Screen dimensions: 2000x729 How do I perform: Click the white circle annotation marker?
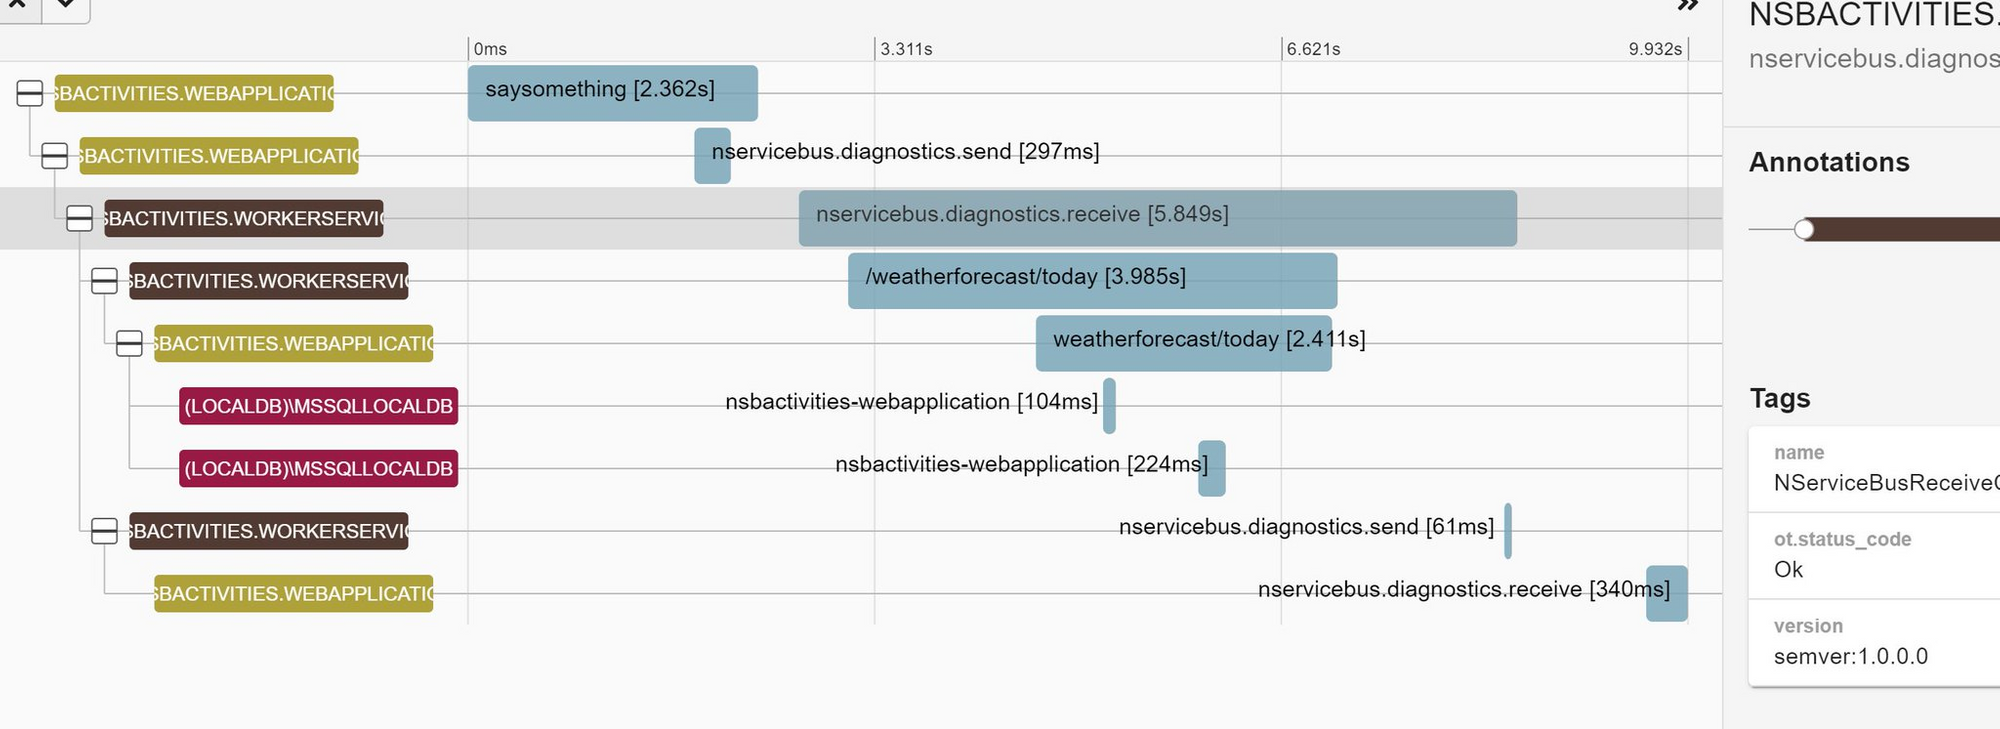coord(1804,230)
